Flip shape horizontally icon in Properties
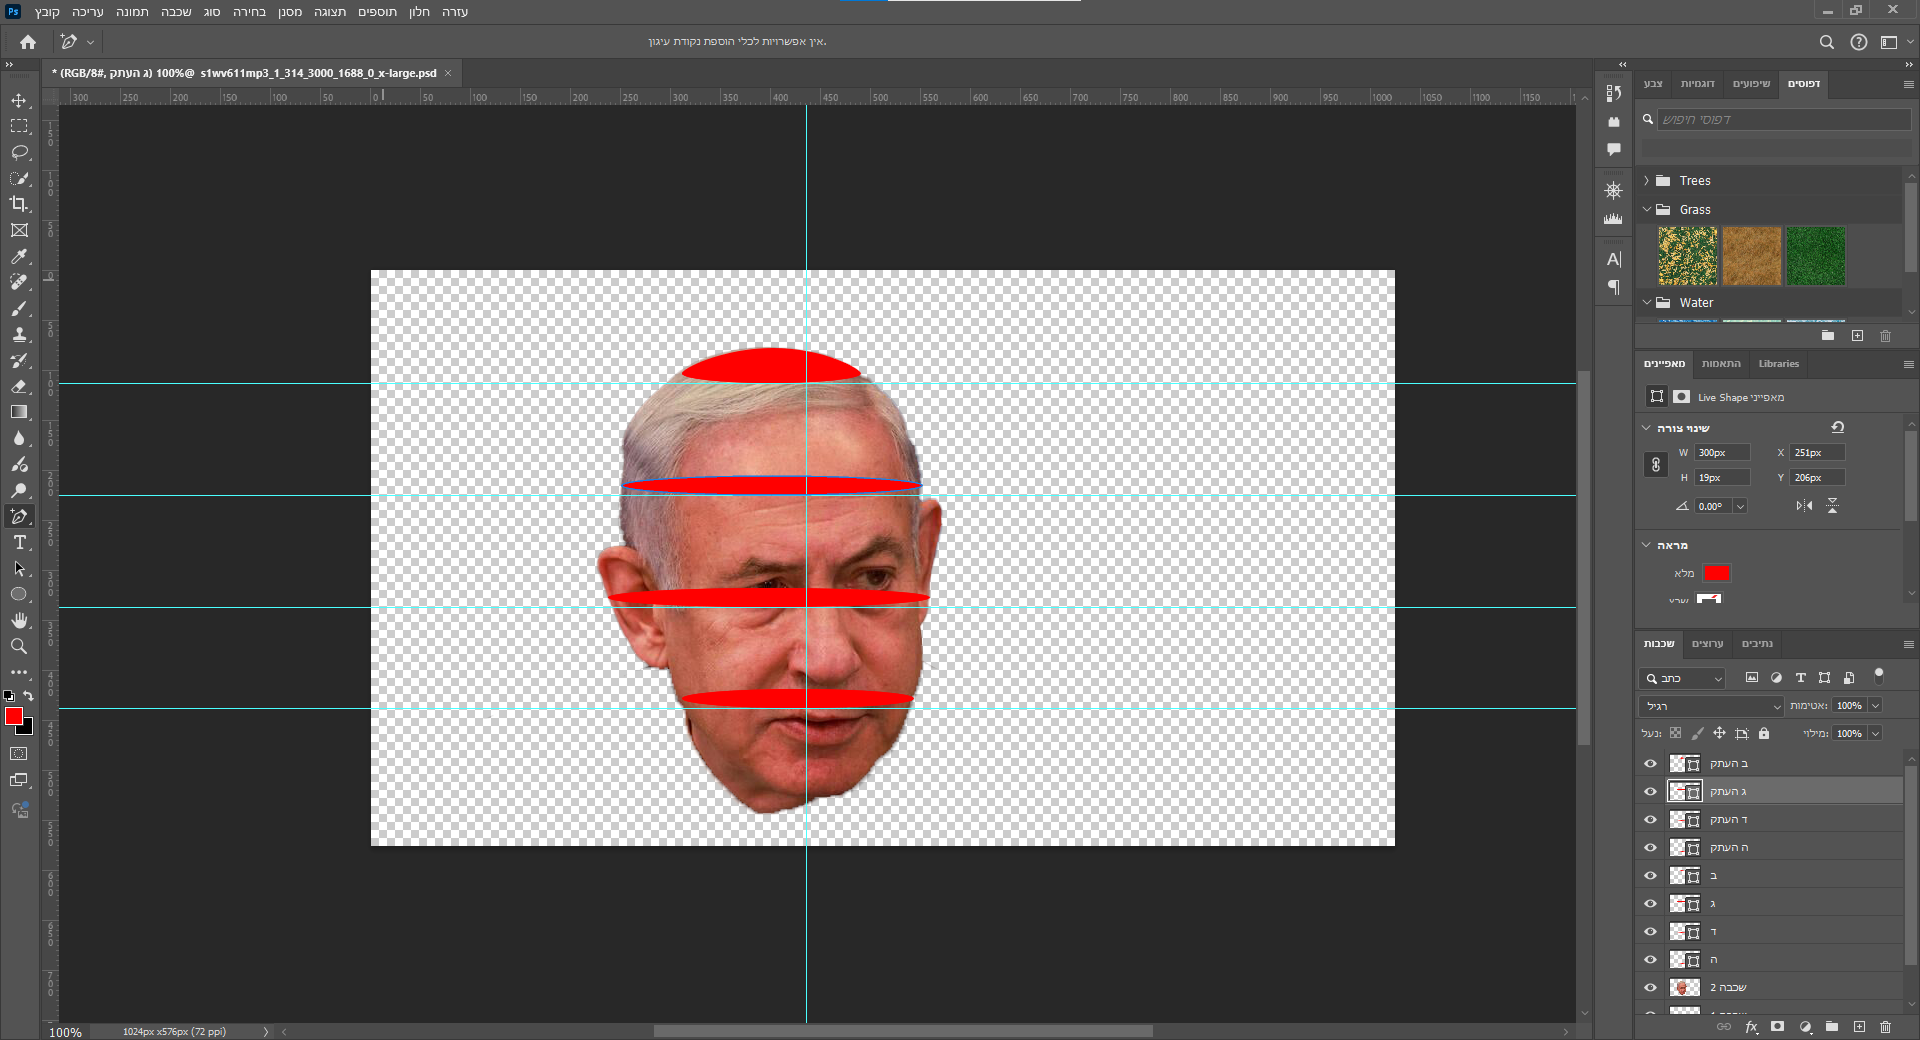This screenshot has height=1040, width=1920. [x=1804, y=506]
